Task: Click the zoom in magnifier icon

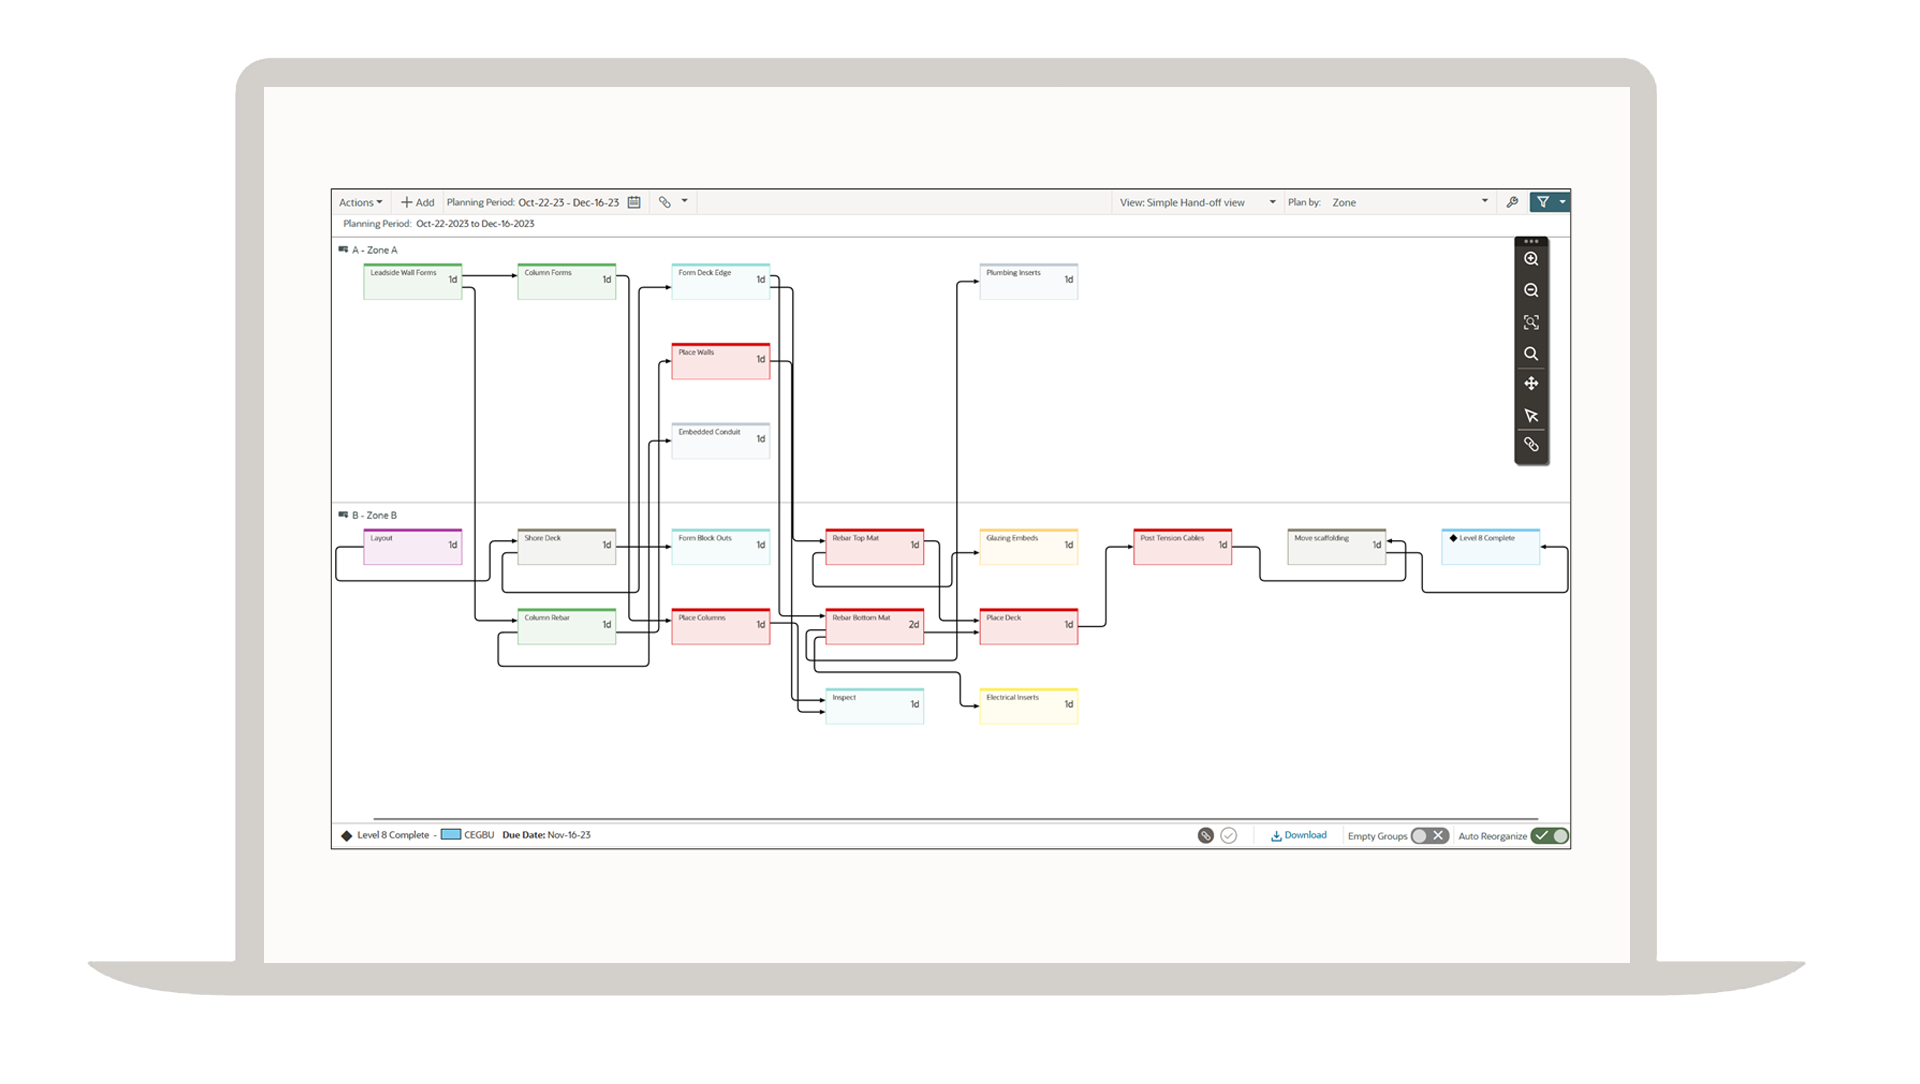Action: [1531, 259]
